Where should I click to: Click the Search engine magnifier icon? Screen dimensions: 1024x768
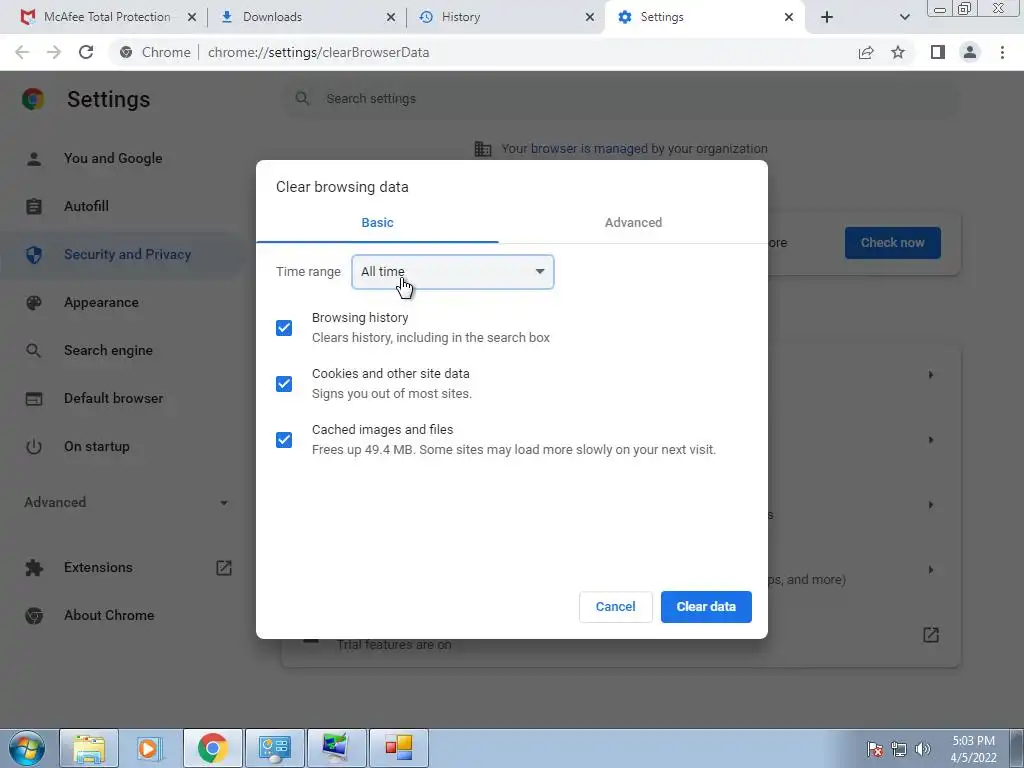pos(34,351)
